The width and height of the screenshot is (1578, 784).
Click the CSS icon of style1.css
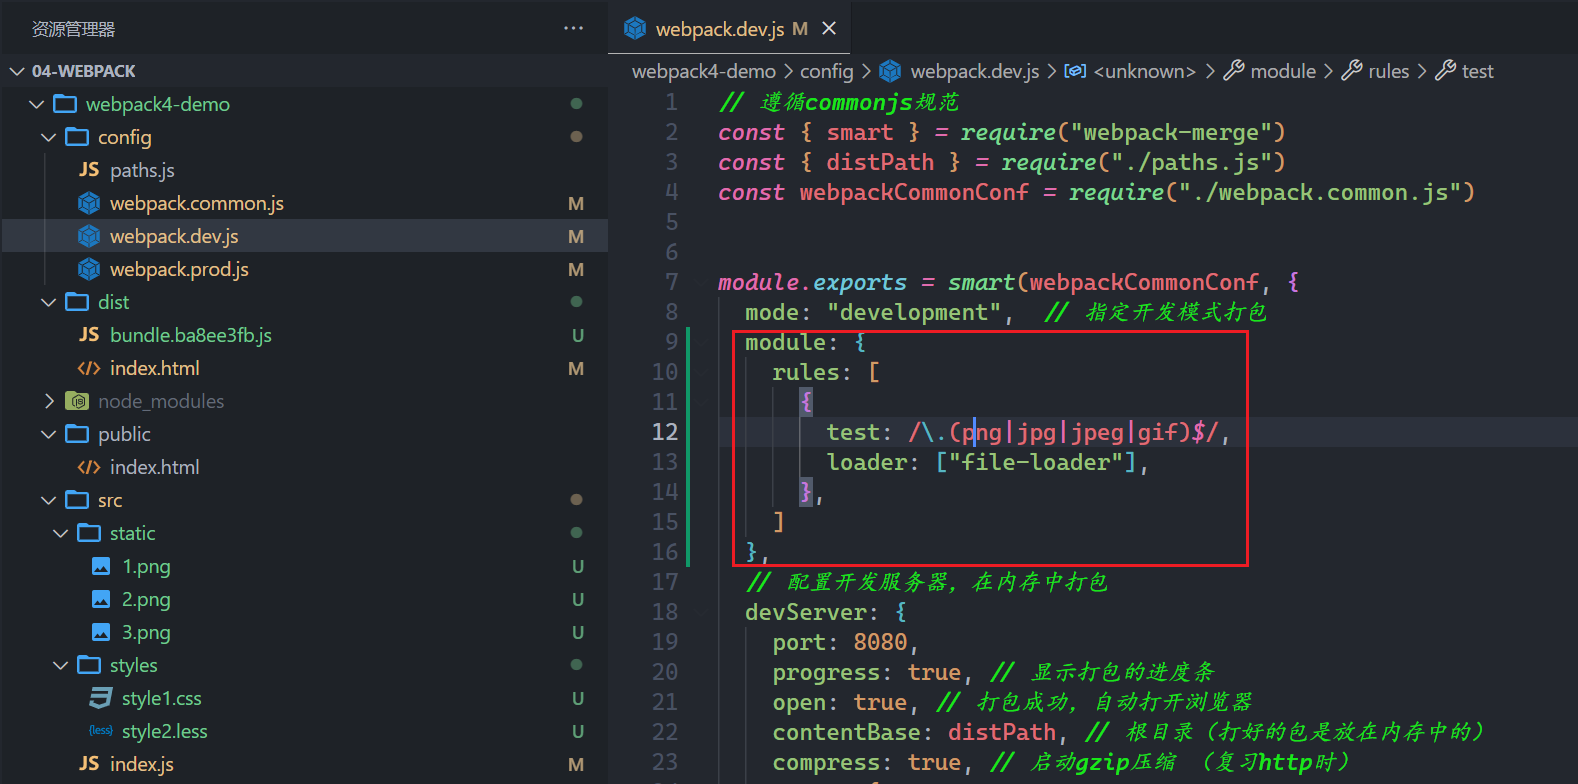coord(101,698)
